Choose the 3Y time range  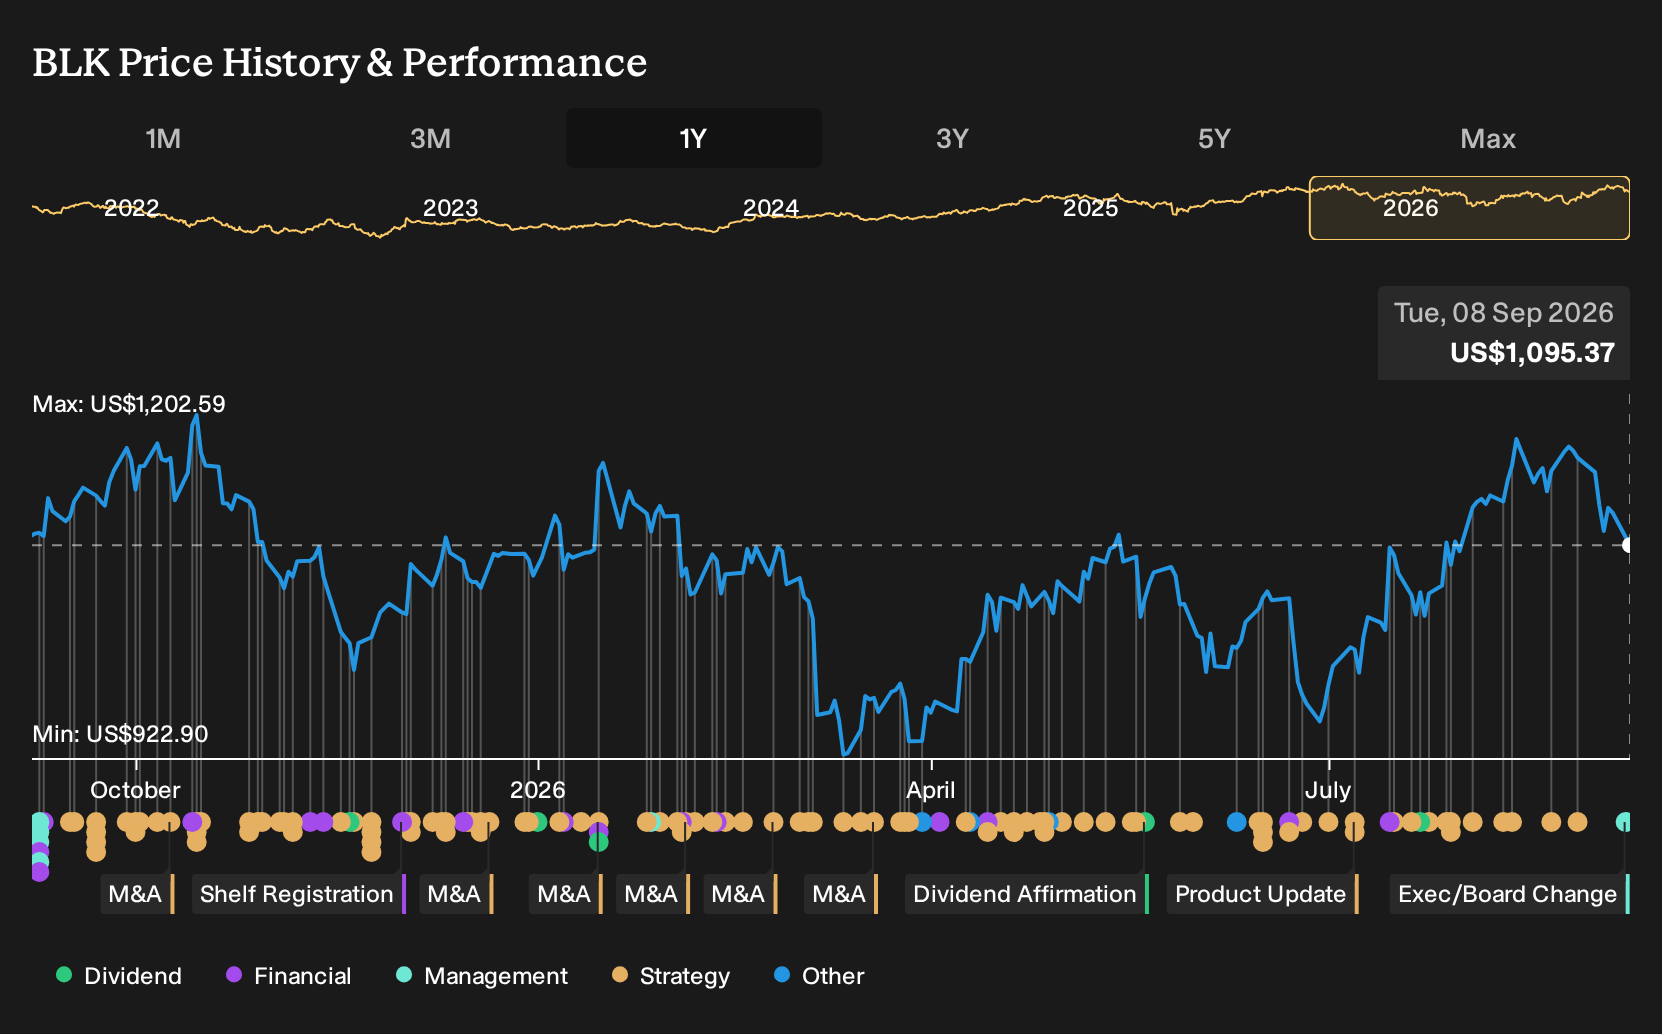tap(952, 138)
